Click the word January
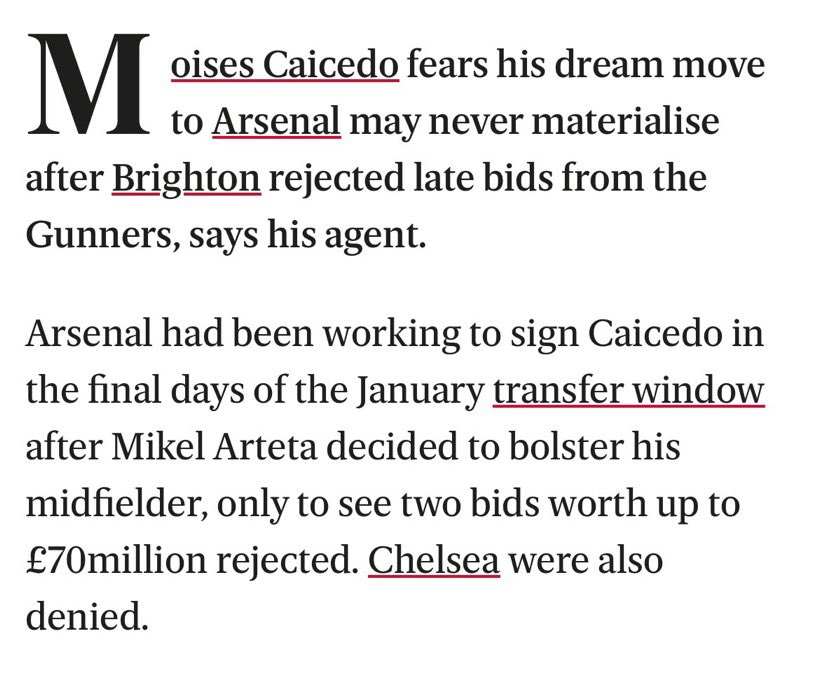The image size is (820, 683). pyautogui.click(x=420, y=391)
